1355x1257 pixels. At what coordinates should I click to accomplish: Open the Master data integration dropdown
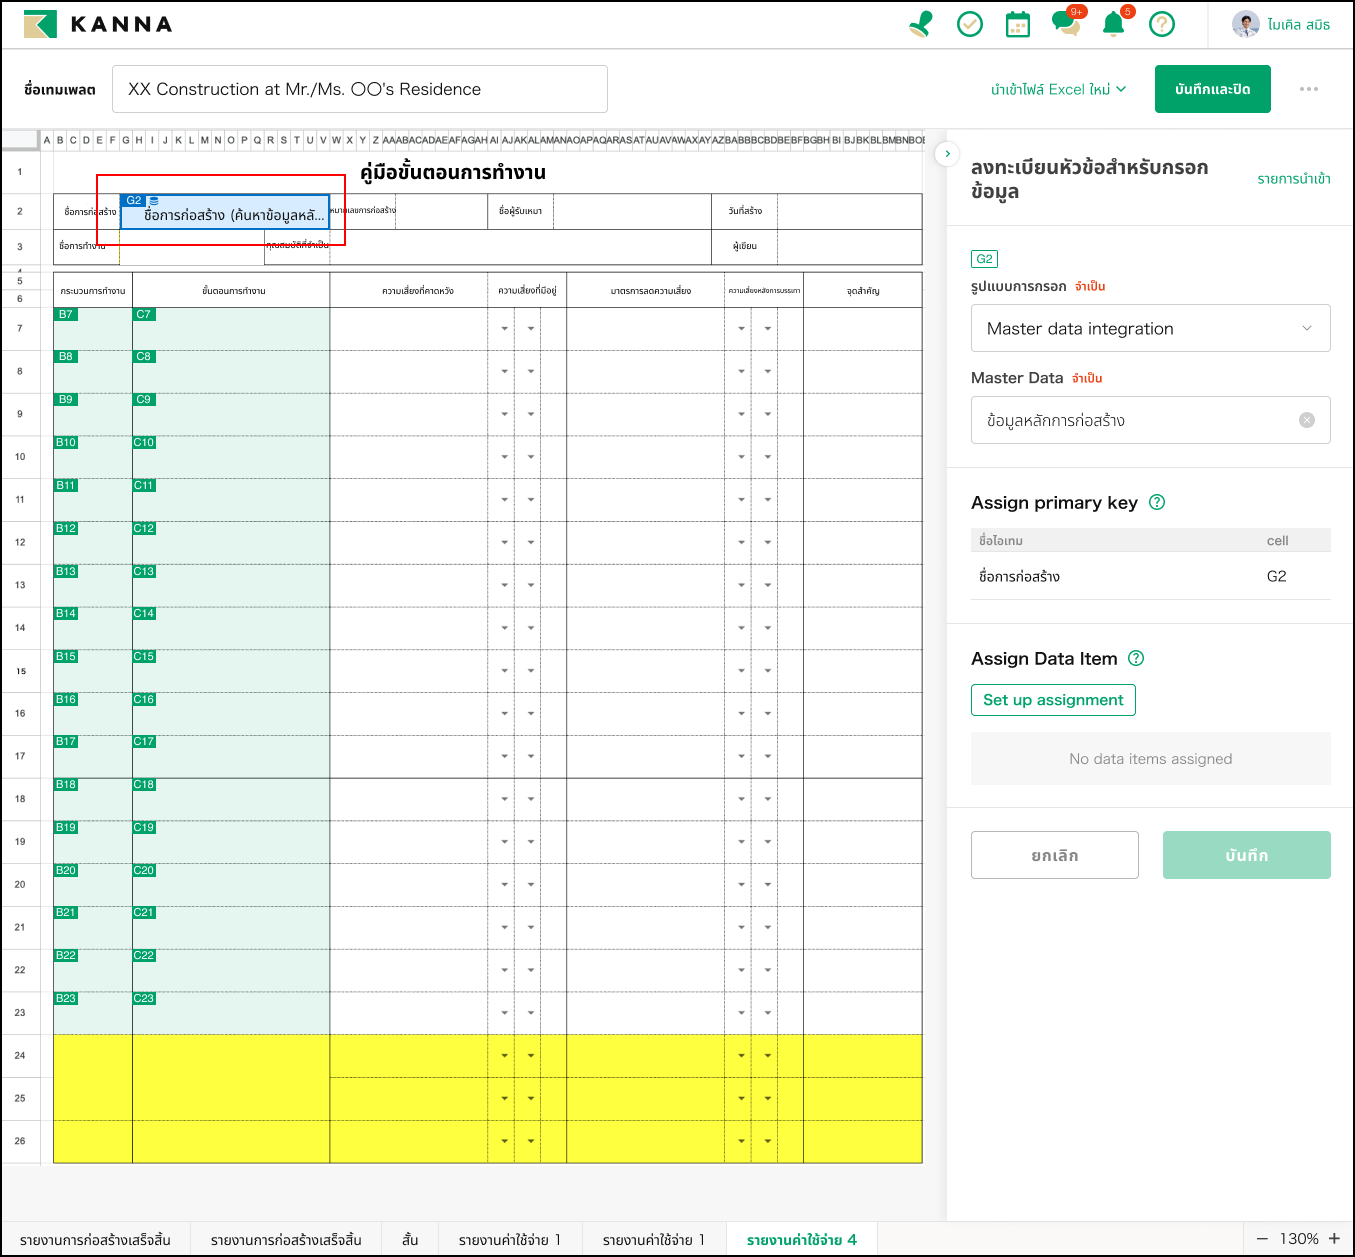click(x=1150, y=328)
